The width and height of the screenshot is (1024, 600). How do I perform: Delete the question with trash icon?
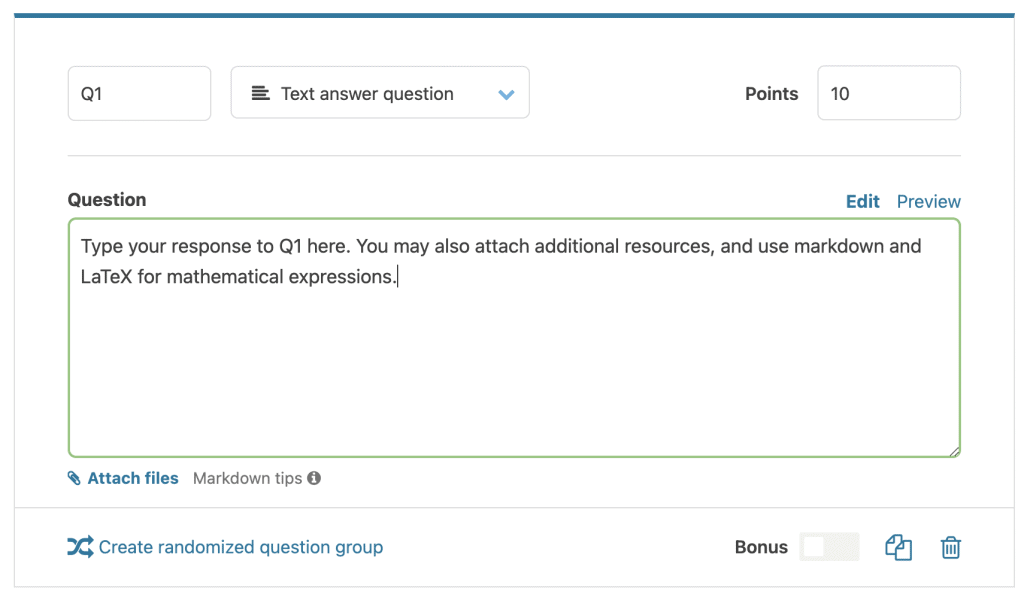950,548
